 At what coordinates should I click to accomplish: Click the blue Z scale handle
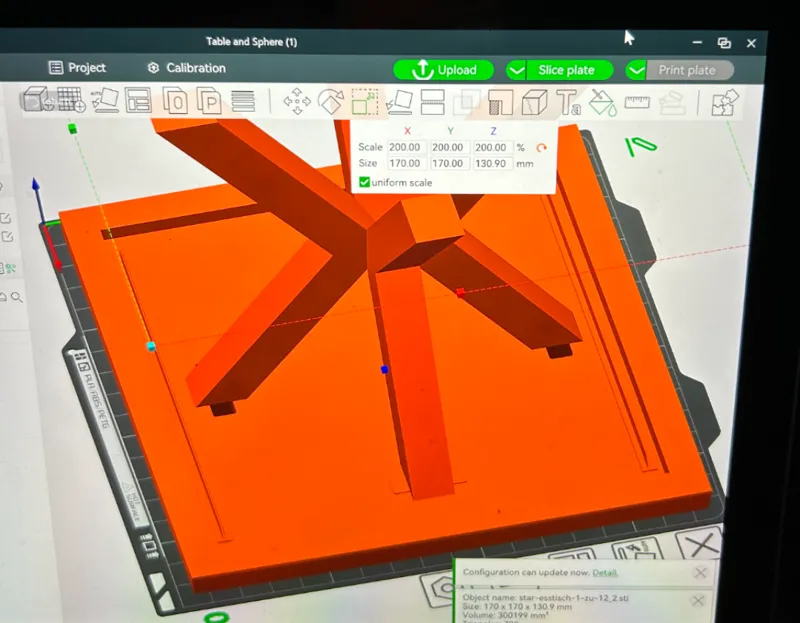coord(385,369)
